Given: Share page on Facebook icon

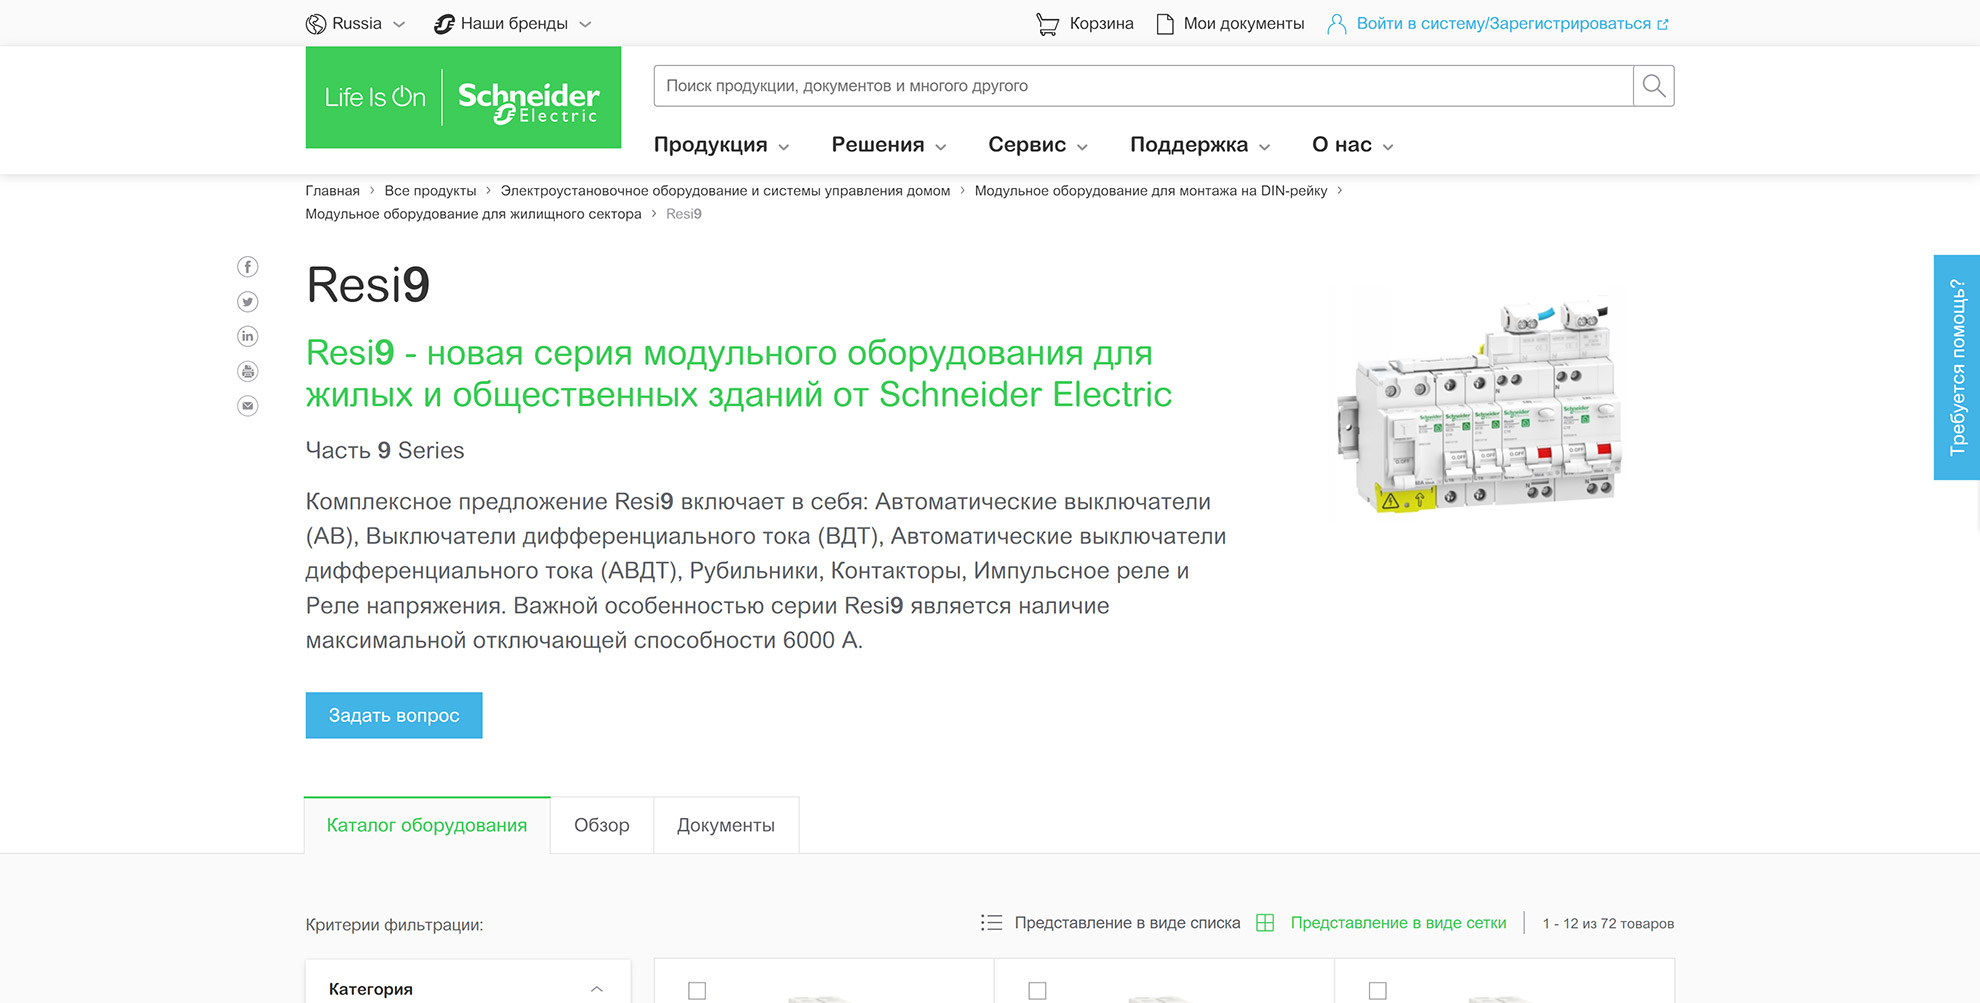Looking at the screenshot, I should point(248,267).
